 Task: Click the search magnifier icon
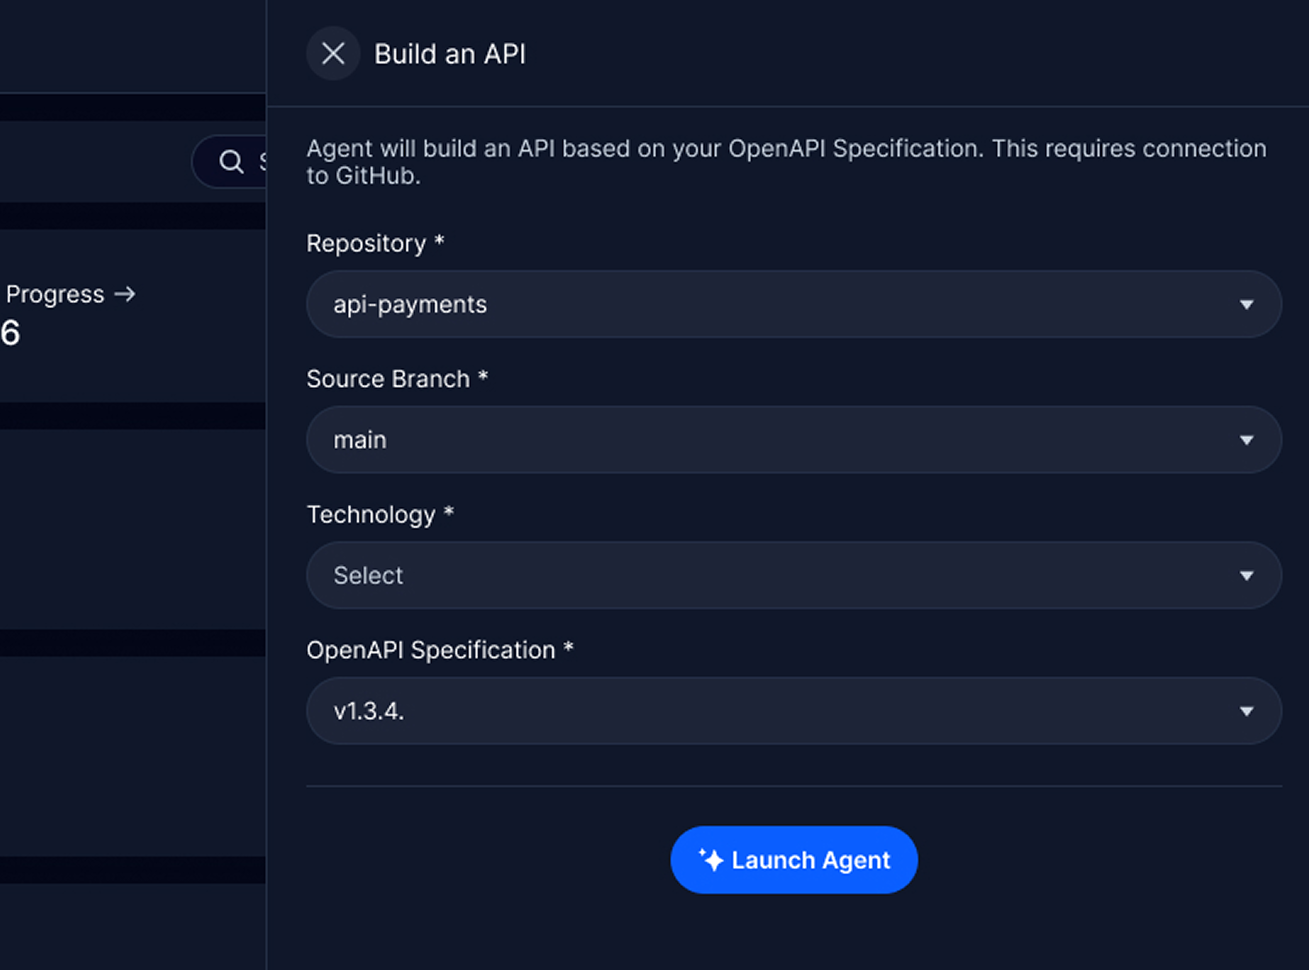231,162
